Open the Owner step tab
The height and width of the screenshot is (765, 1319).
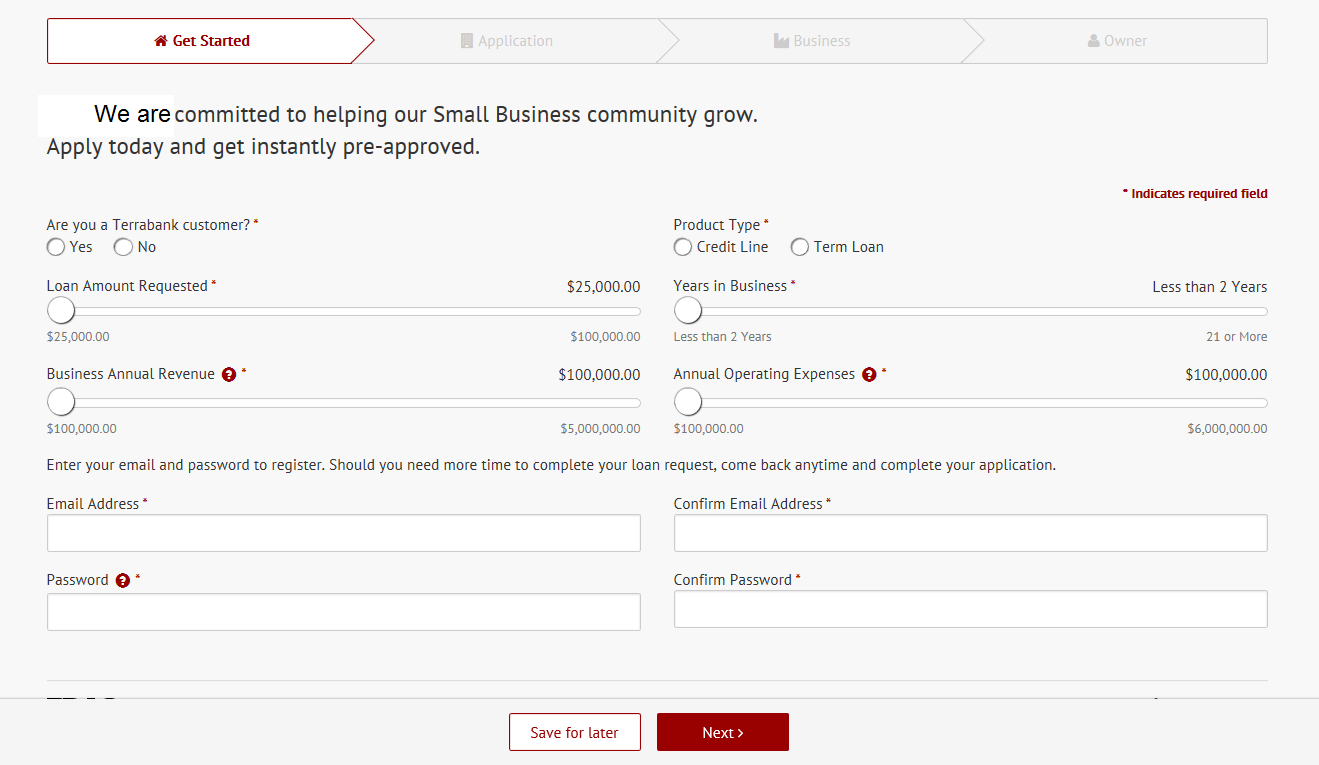tap(1117, 41)
